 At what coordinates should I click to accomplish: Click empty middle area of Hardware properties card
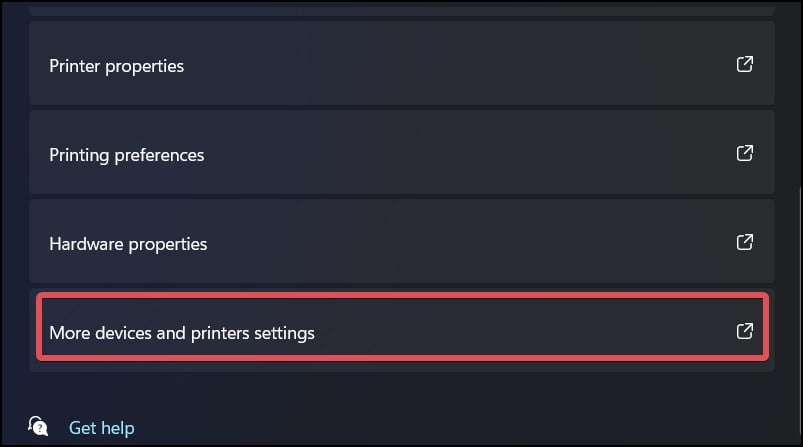tap(461, 242)
